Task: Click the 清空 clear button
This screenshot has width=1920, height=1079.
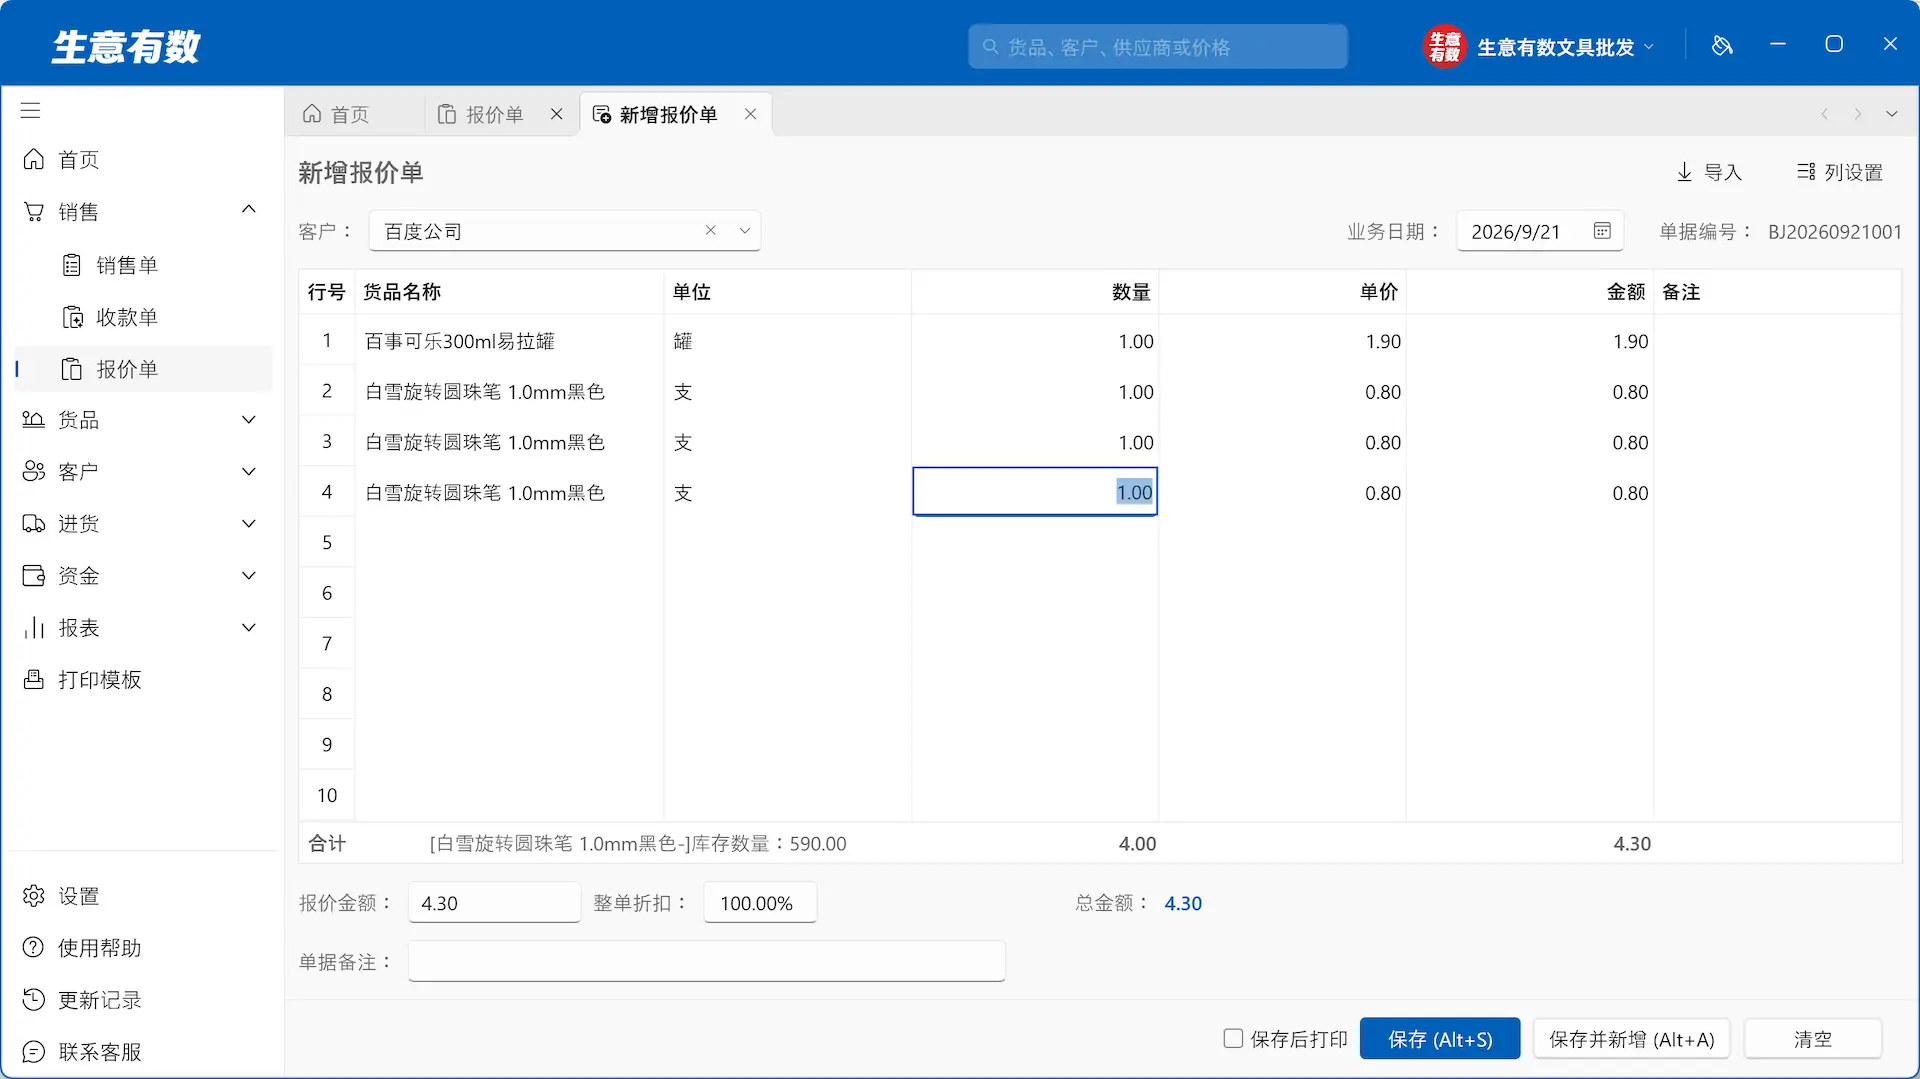Action: click(x=1813, y=1039)
